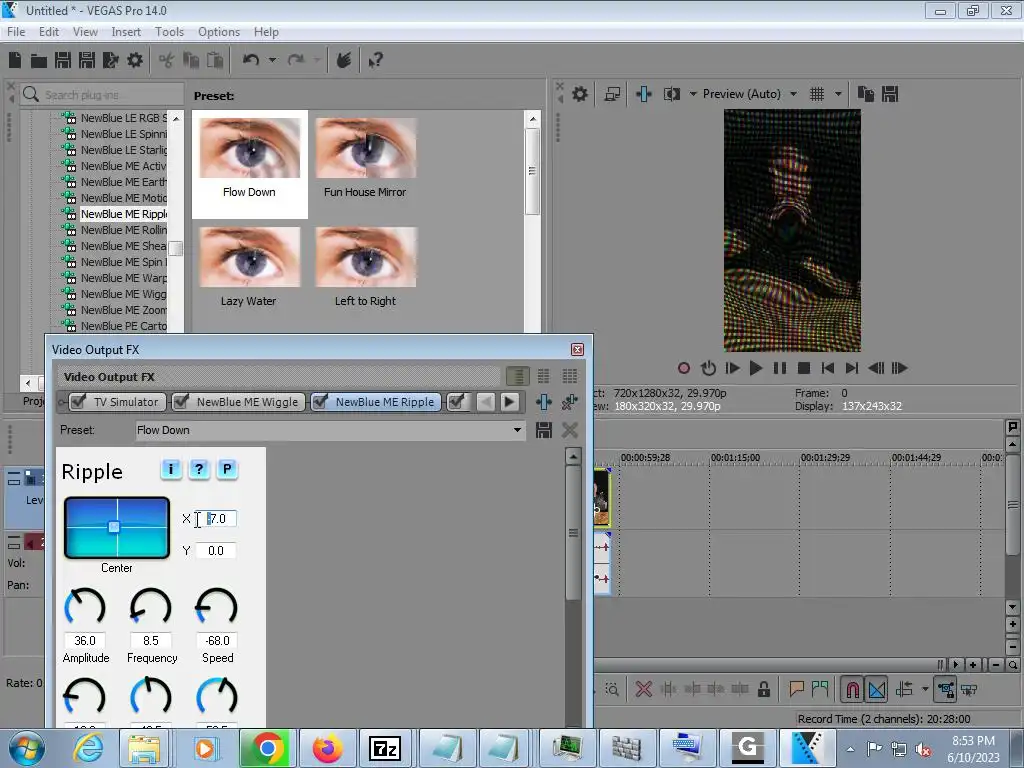Click the Speed knob
The image size is (1024, 768).
(217, 607)
